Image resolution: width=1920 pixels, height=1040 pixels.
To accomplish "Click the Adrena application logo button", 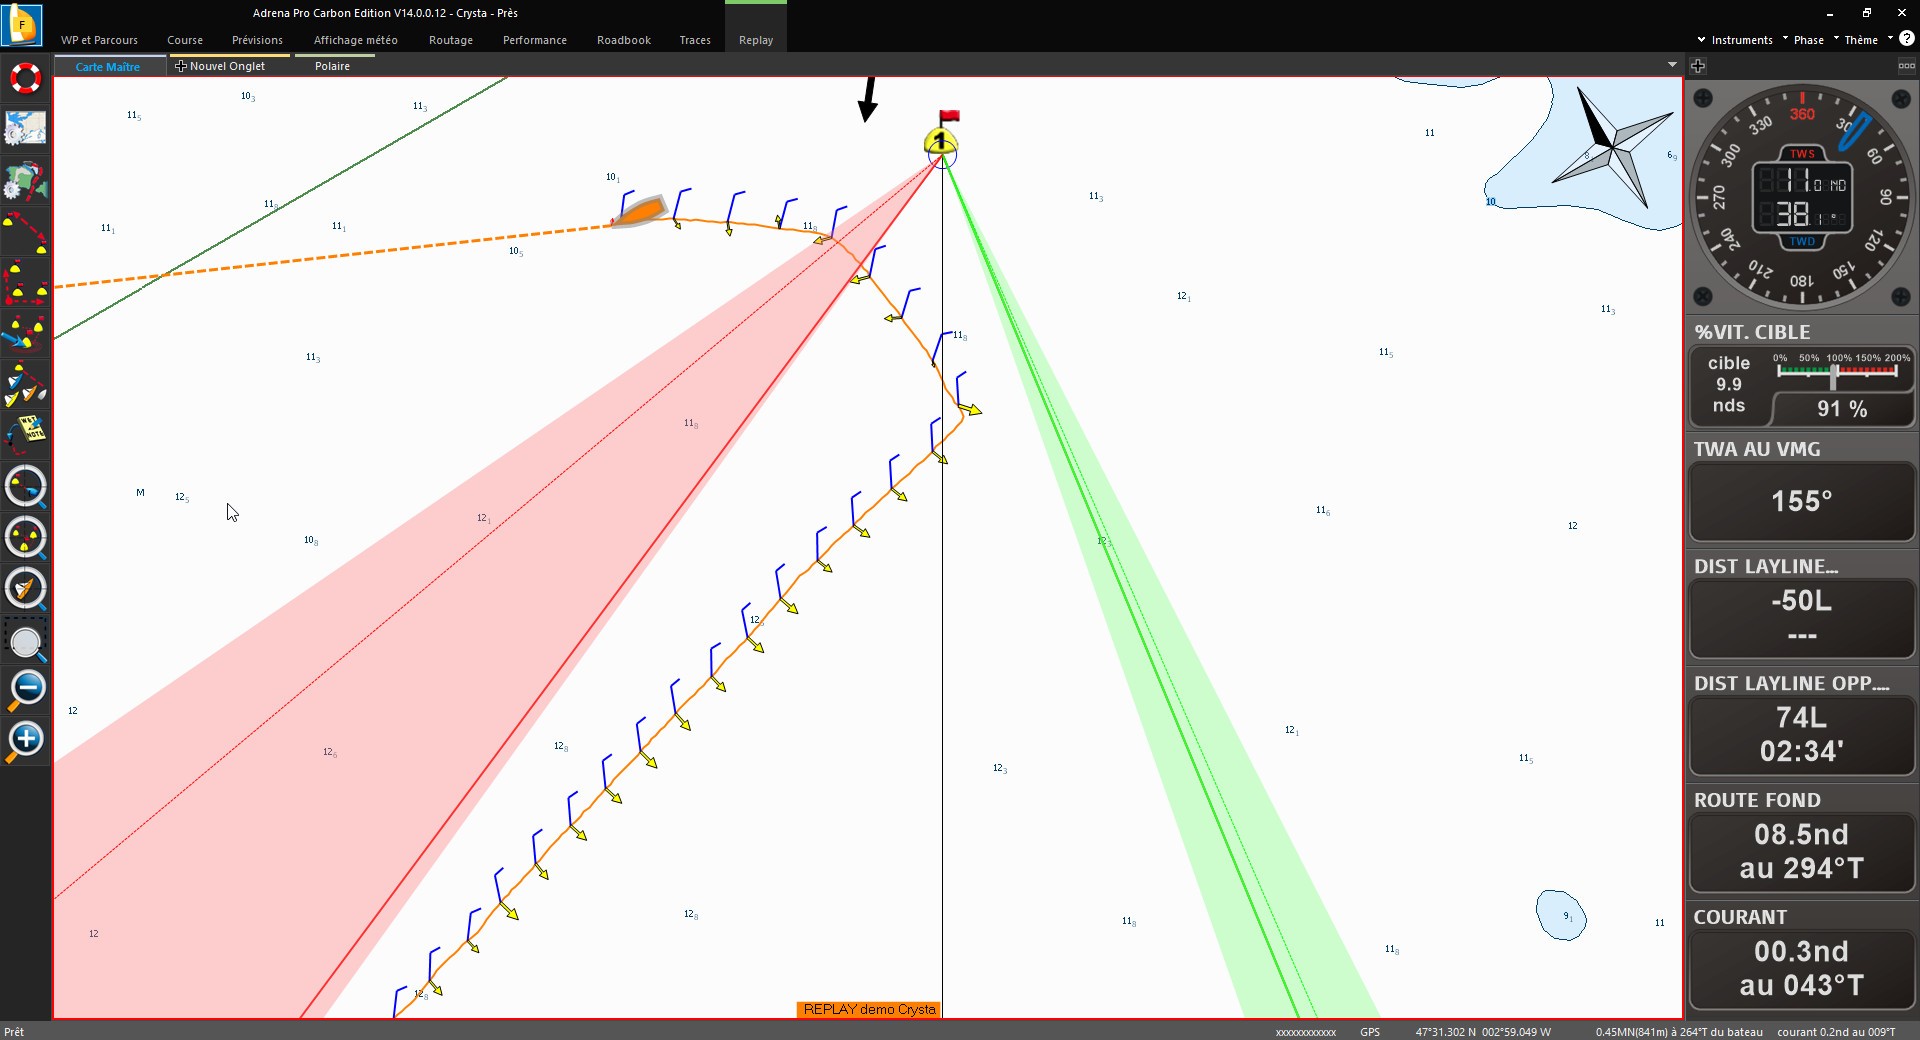I will tap(22, 24).
